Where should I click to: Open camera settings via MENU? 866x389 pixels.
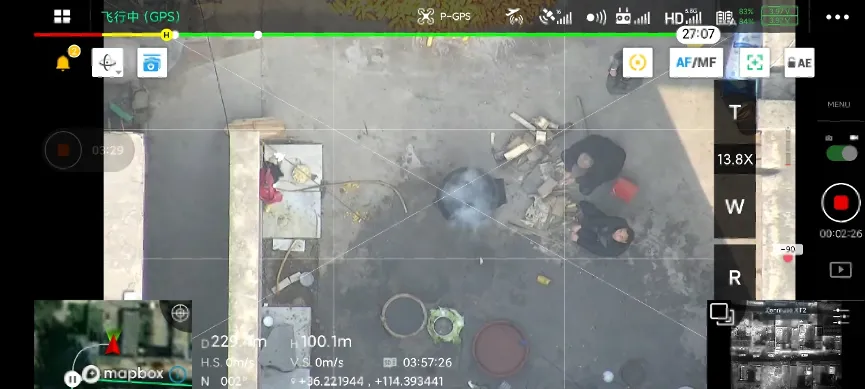click(838, 104)
